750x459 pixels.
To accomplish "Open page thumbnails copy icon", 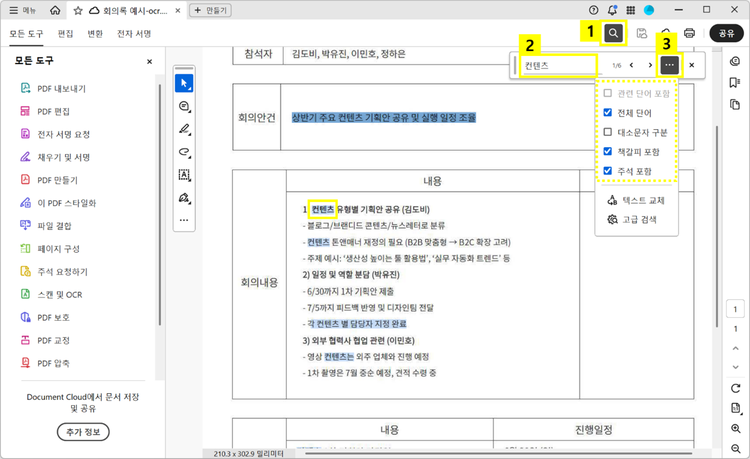I will coord(735,104).
